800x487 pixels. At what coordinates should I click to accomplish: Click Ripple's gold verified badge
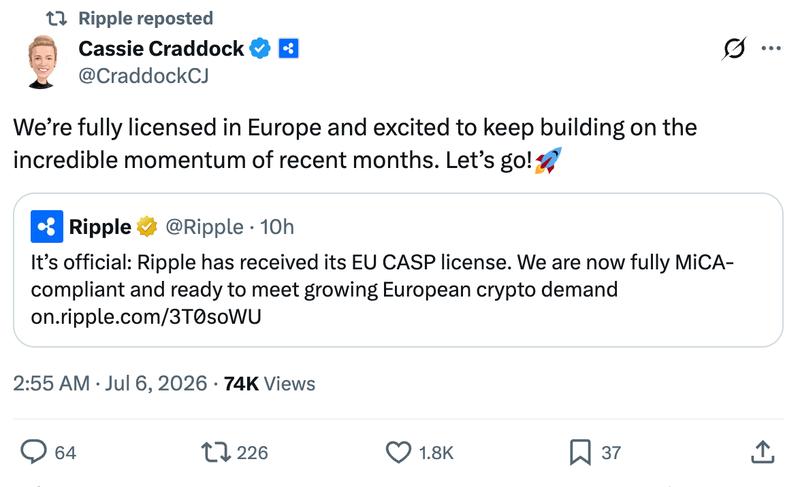click(147, 226)
